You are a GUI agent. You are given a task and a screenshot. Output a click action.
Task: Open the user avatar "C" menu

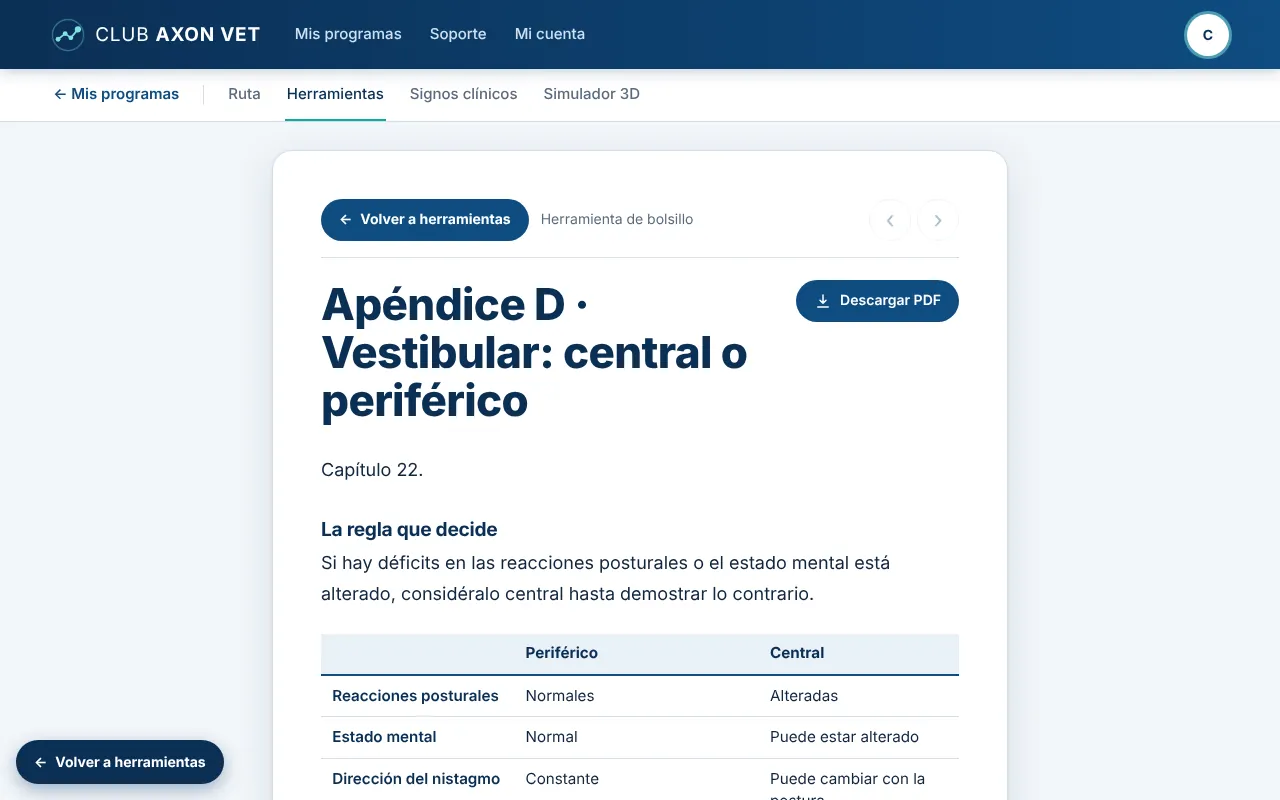(x=1207, y=35)
